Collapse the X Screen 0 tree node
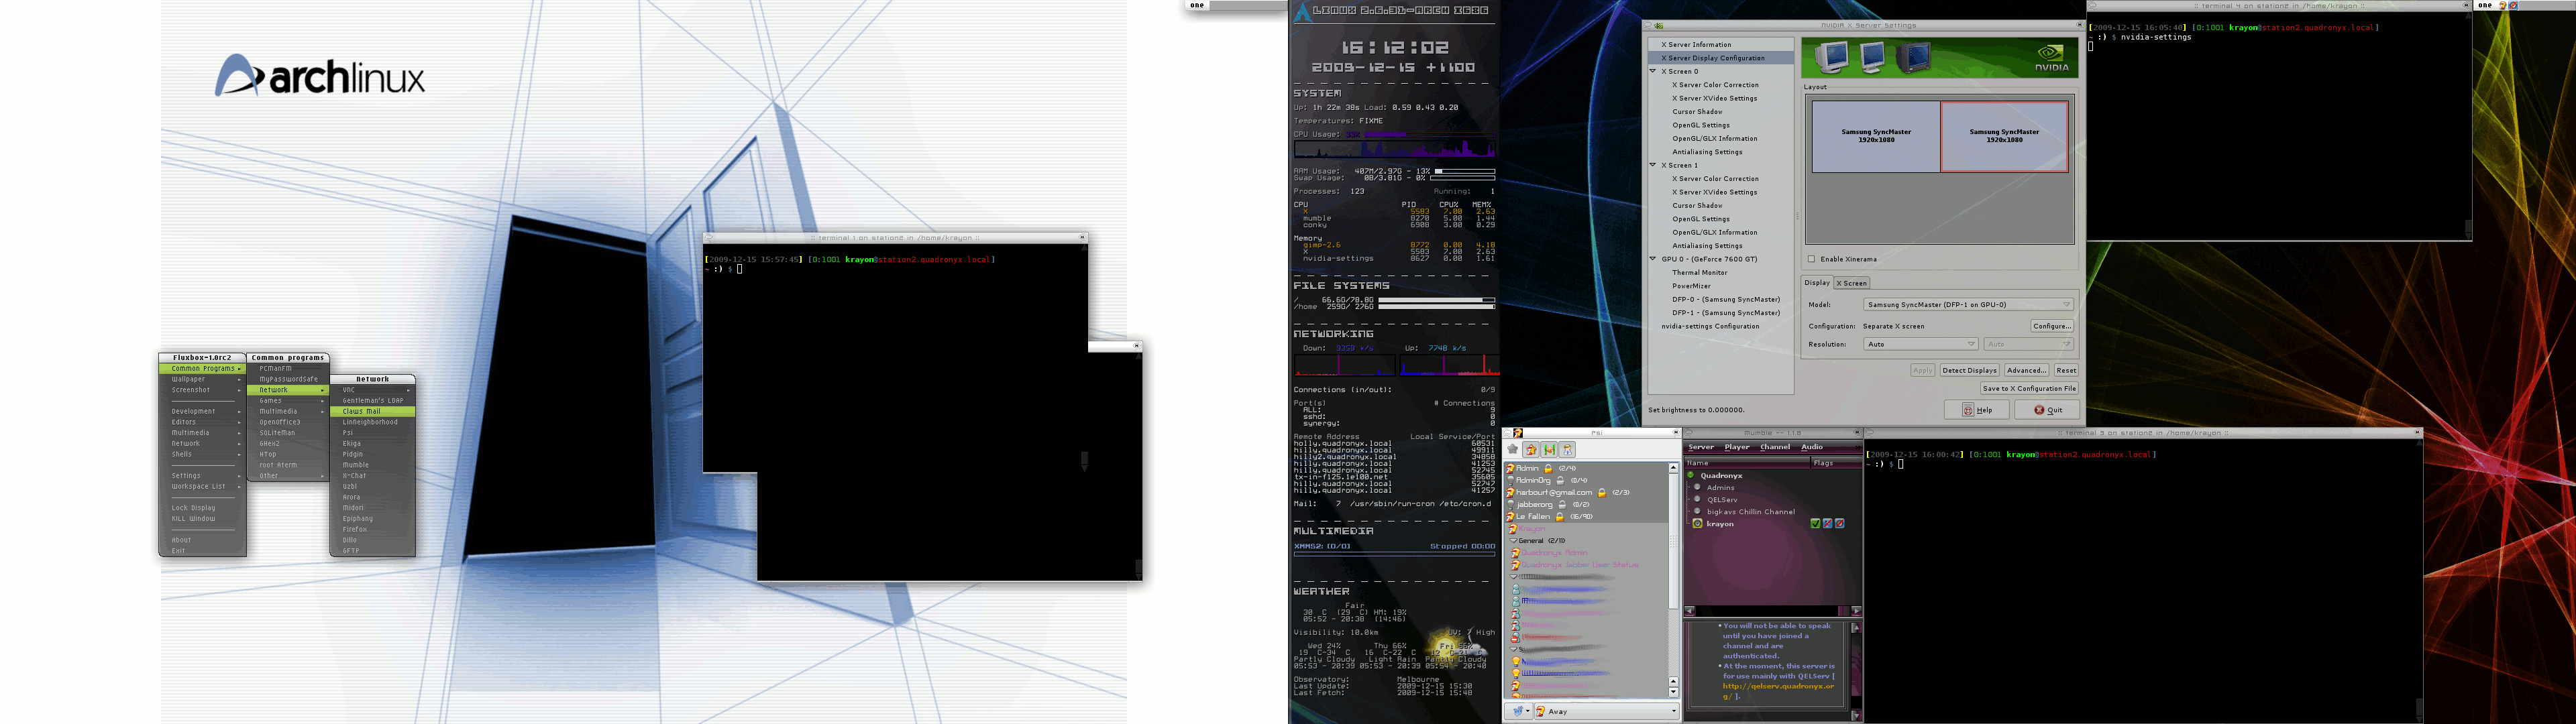 (x=1653, y=71)
